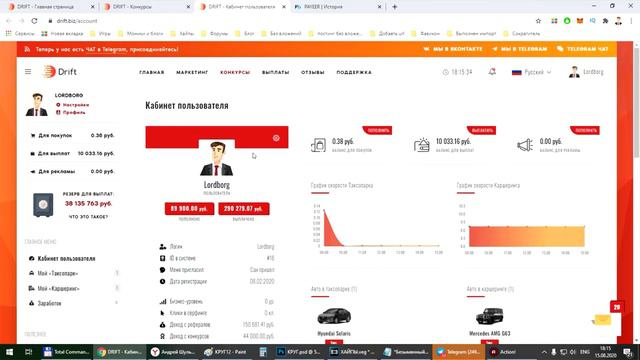Click Мы в ВКонтакте link

pos(453,49)
